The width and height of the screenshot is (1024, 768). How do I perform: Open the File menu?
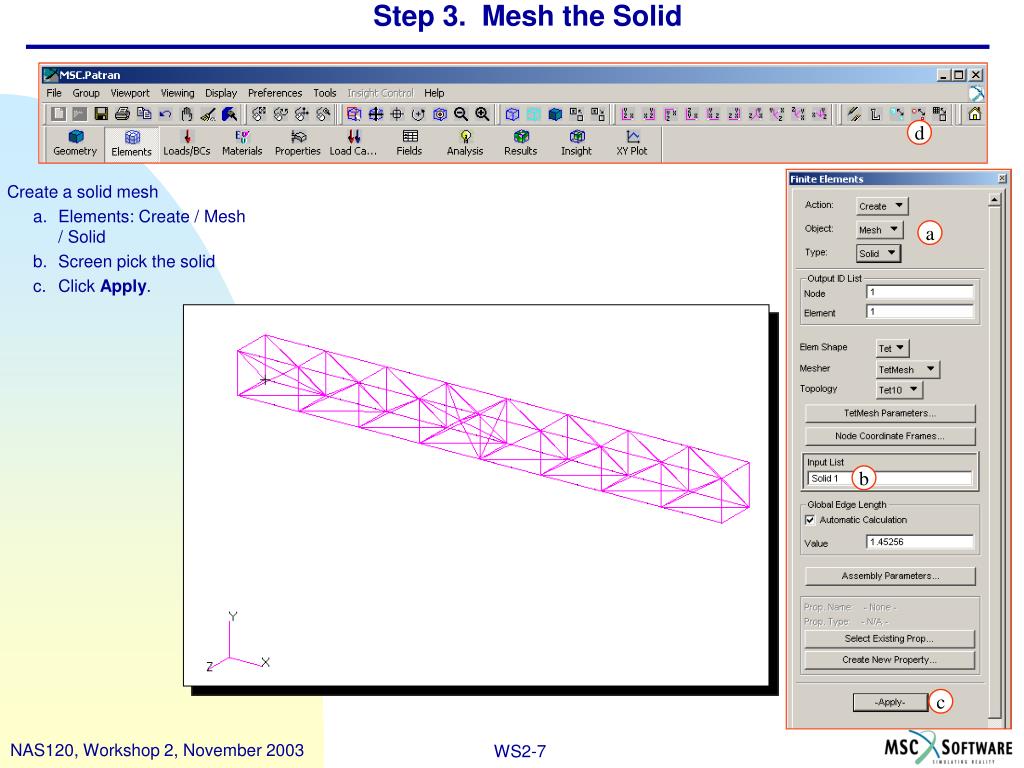pos(54,93)
